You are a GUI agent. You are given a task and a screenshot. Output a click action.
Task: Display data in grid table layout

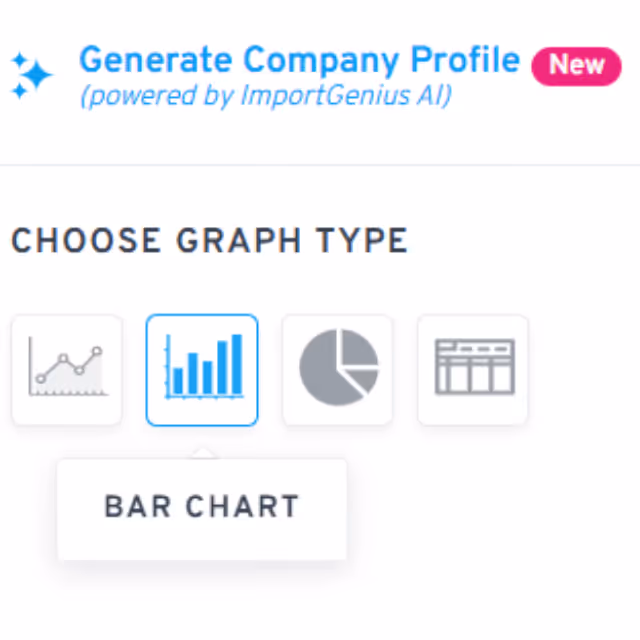click(473, 370)
